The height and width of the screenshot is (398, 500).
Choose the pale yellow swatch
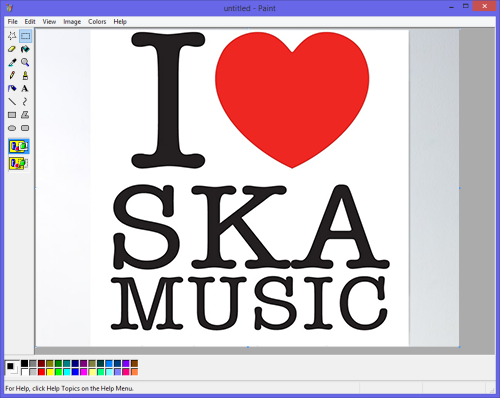(92, 372)
